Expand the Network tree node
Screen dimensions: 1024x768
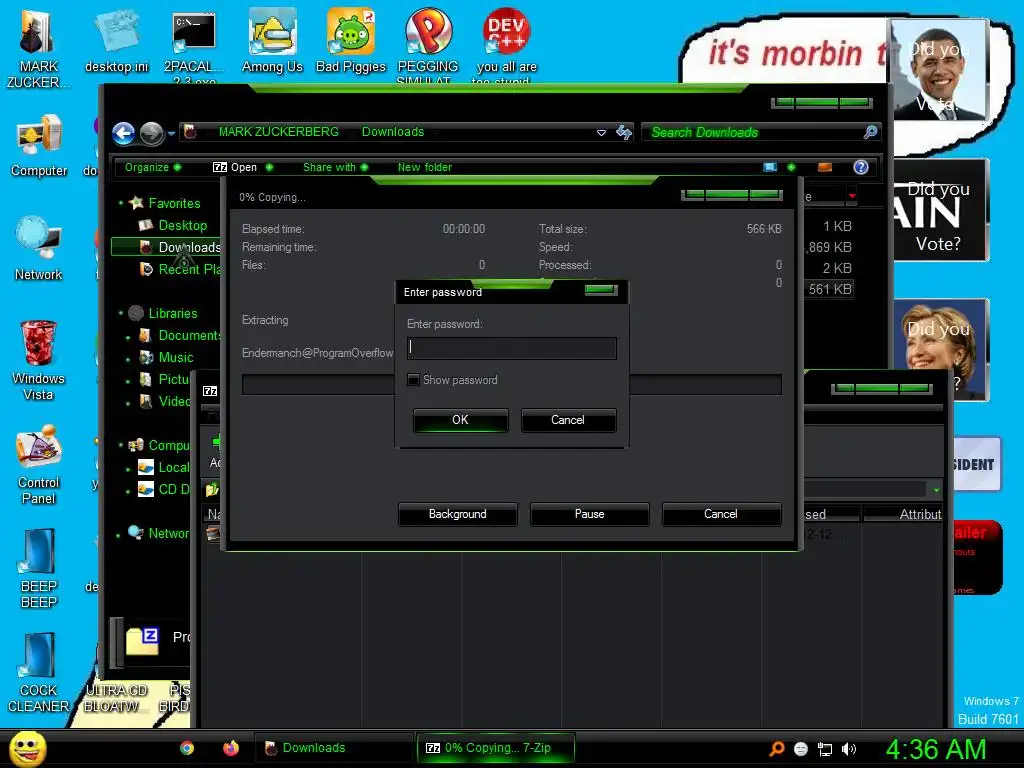[118, 534]
